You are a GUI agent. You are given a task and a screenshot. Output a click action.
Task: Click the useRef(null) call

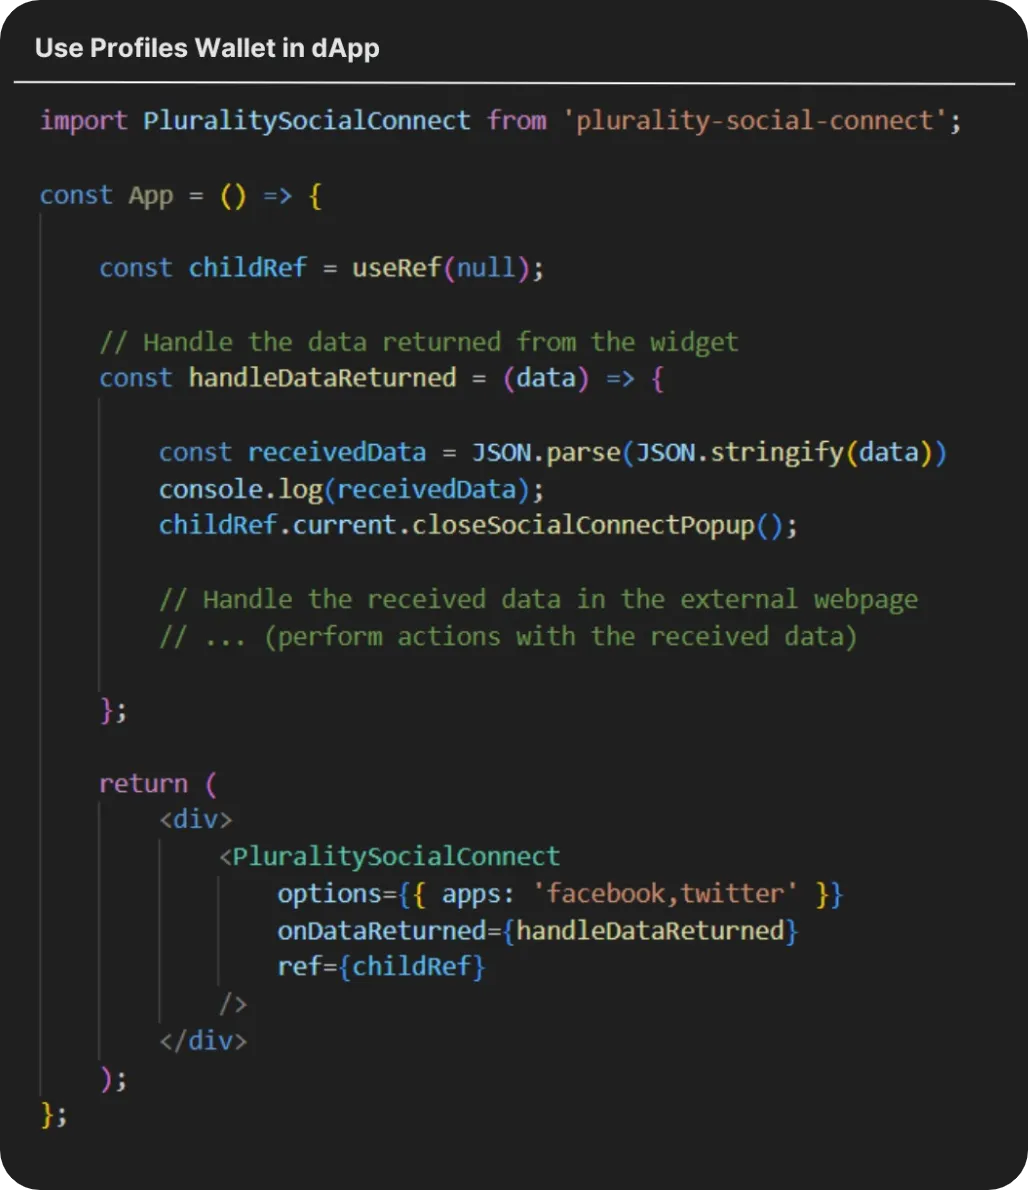click(x=448, y=267)
